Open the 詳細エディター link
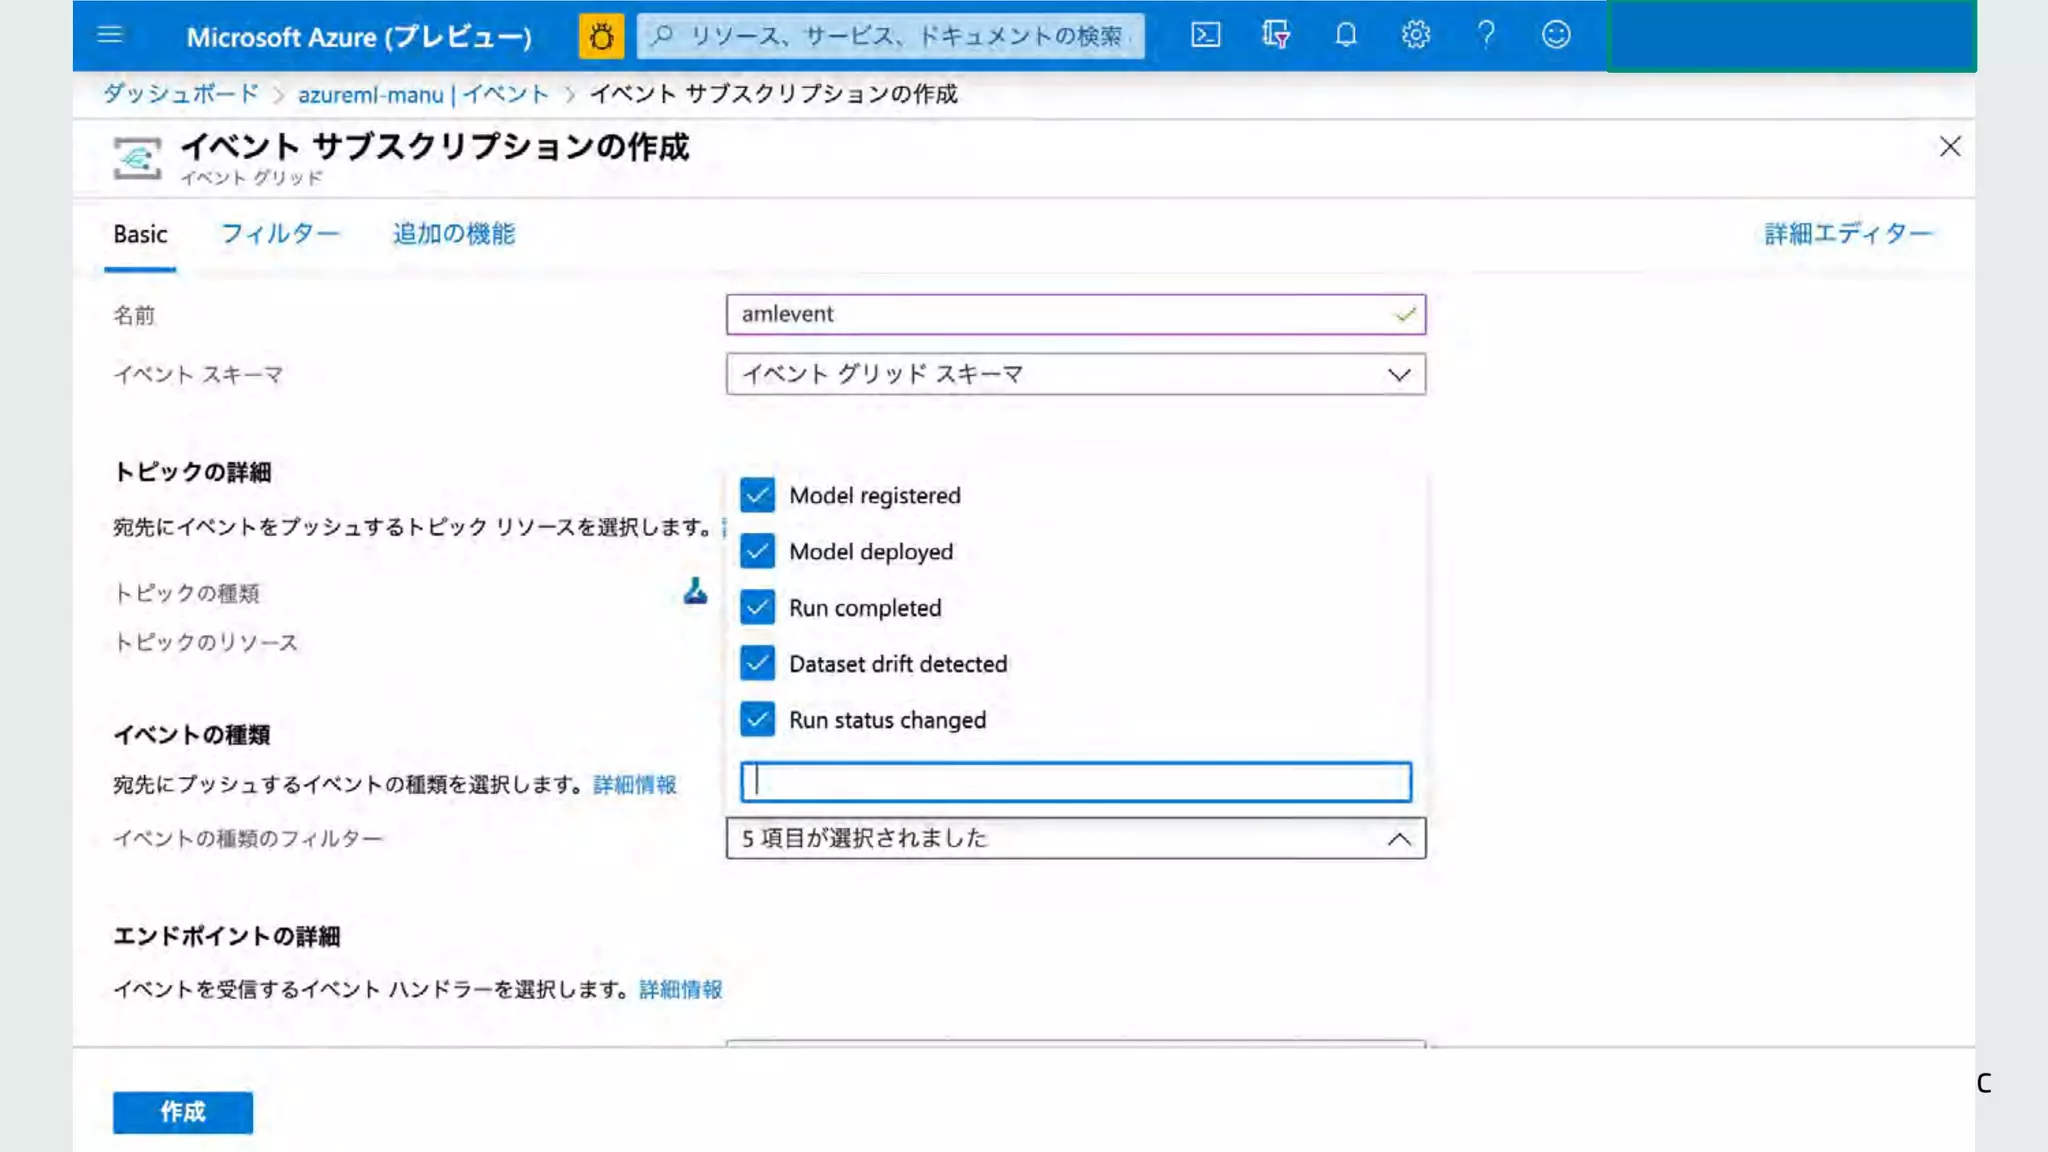 (x=1847, y=234)
